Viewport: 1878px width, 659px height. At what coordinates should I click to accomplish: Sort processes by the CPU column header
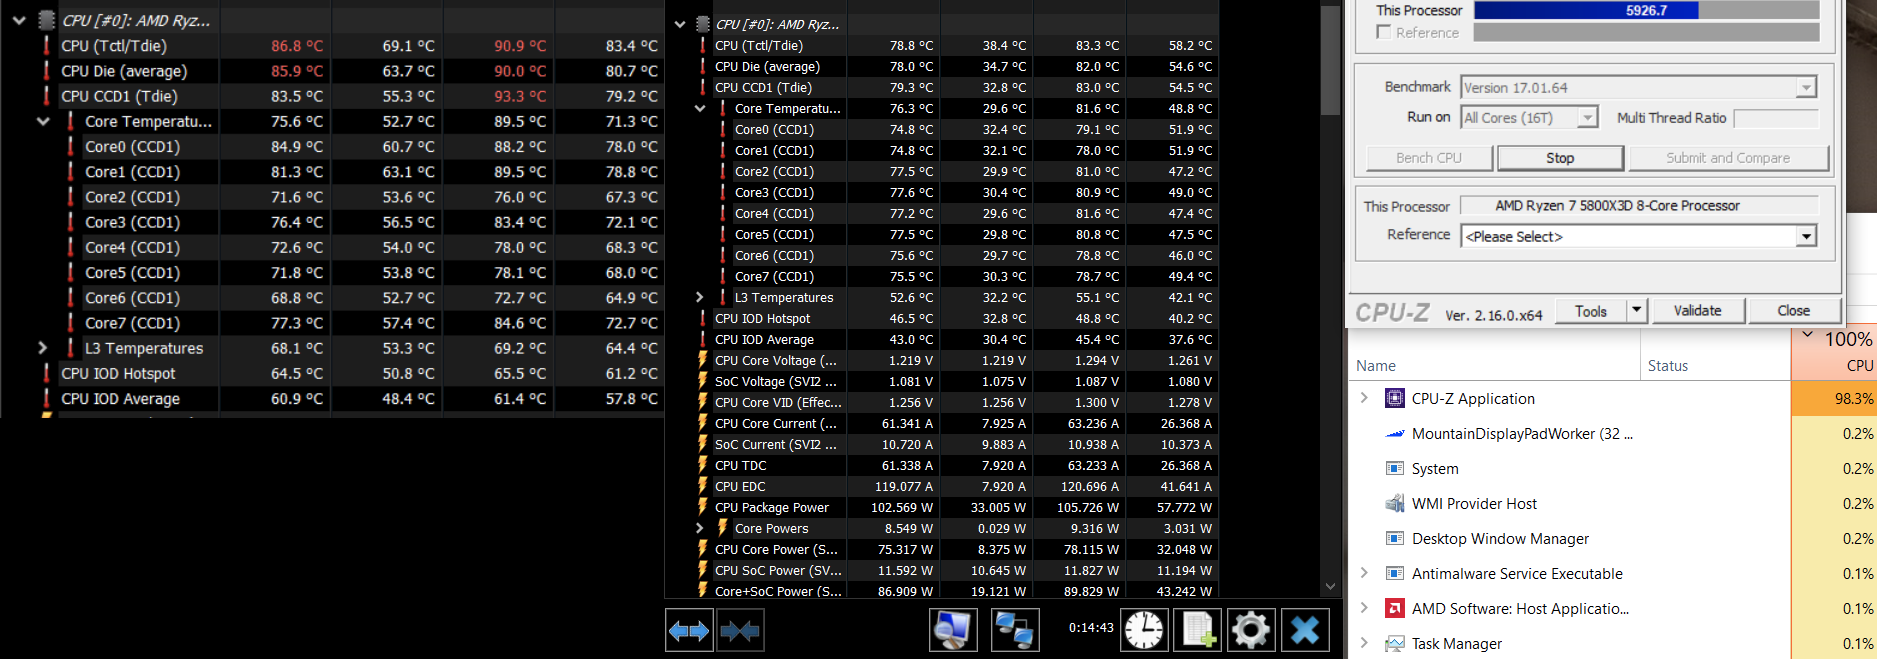pos(1859,366)
